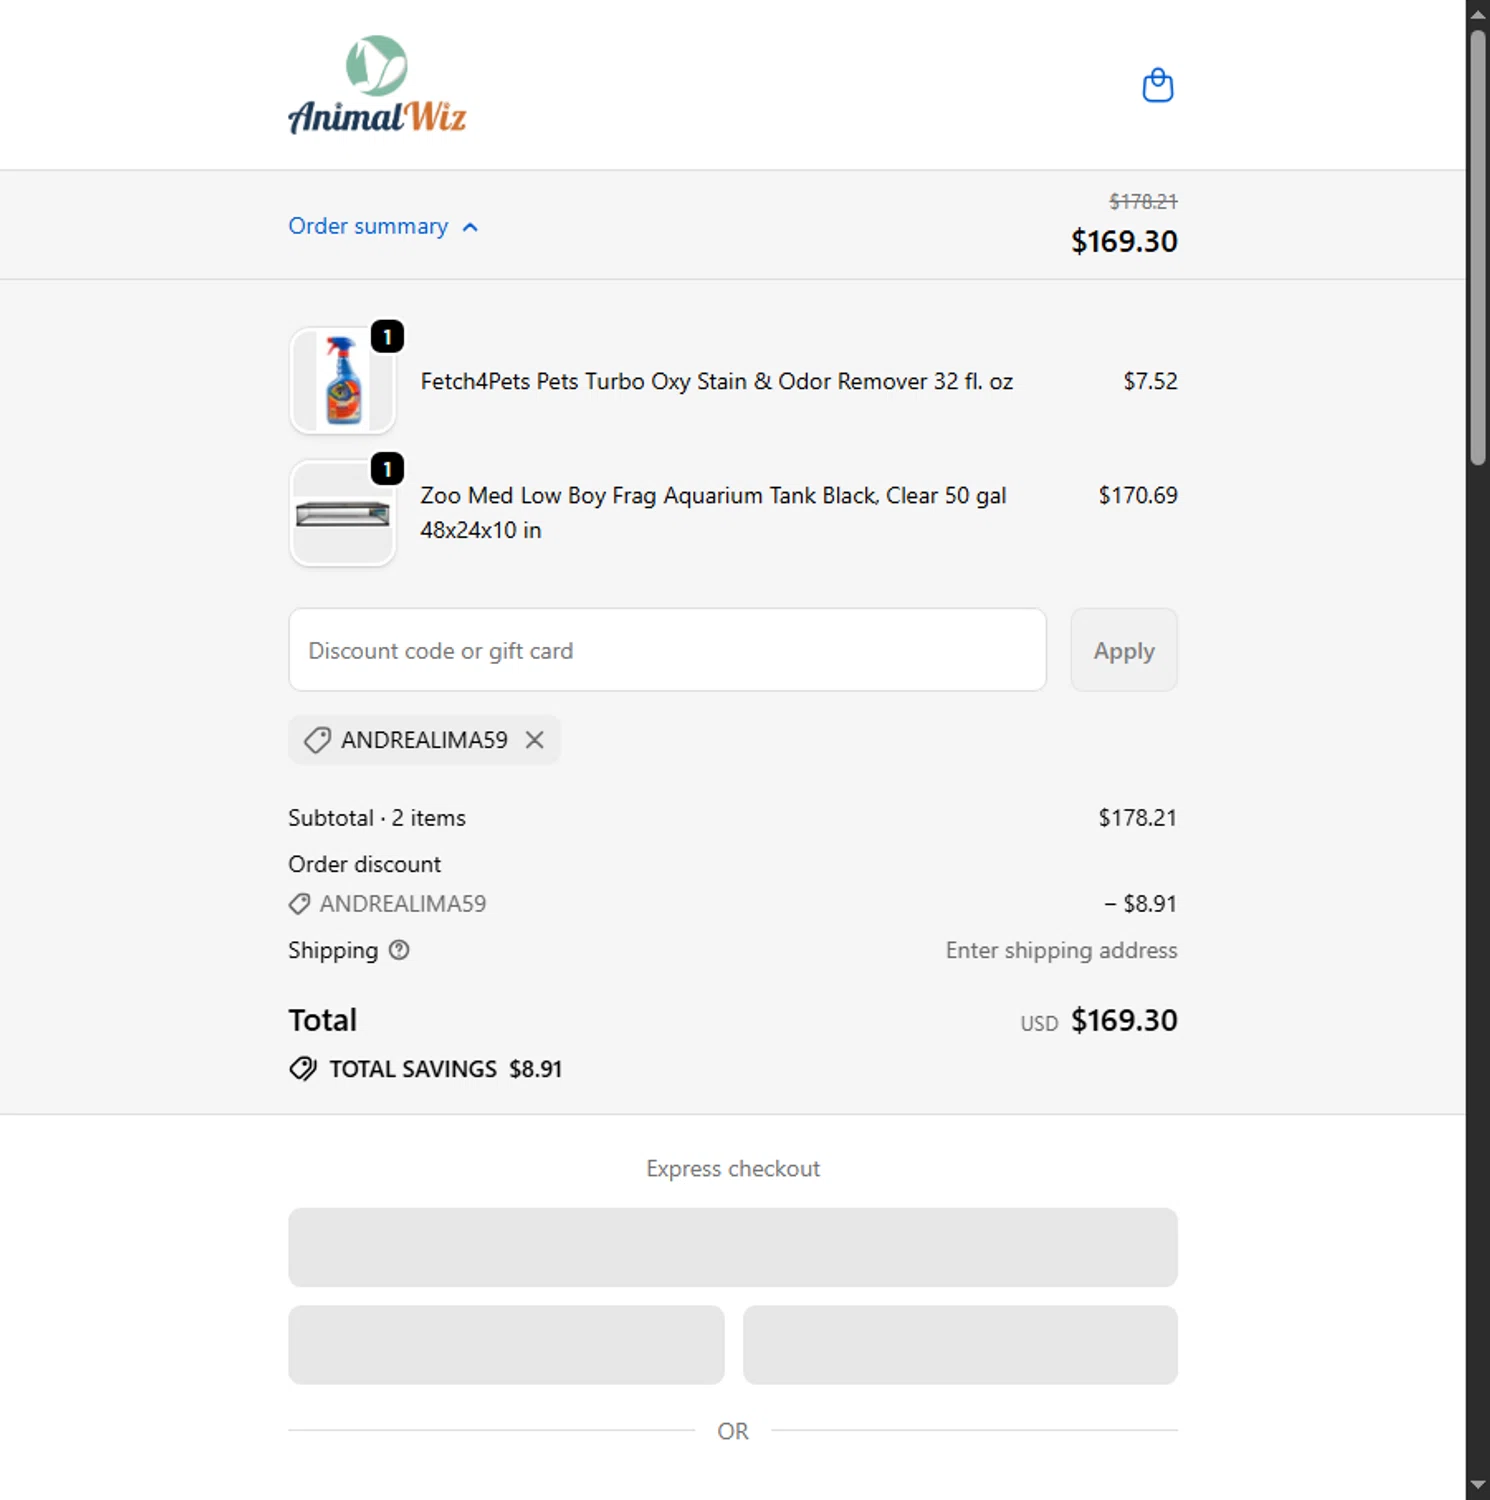Focus the Discount code or gift card field

coord(667,651)
